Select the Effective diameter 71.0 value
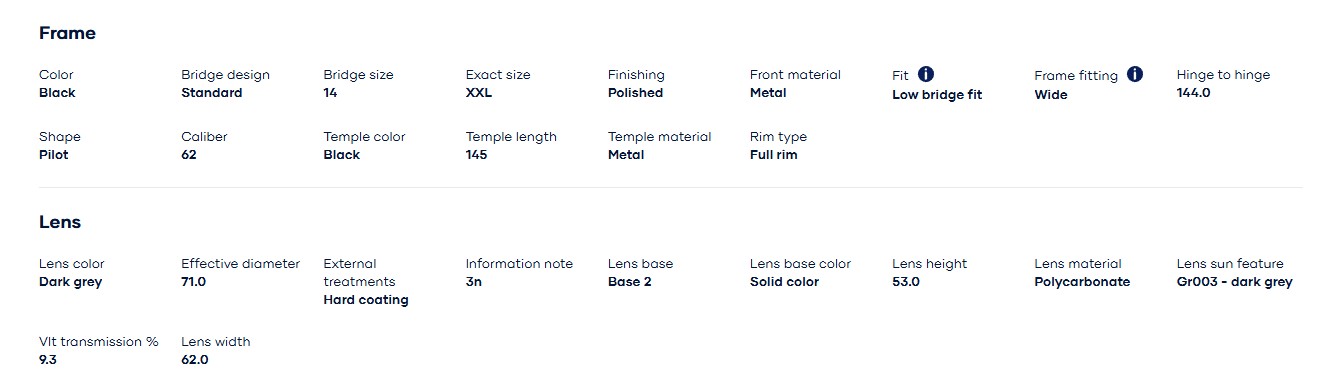 [194, 282]
